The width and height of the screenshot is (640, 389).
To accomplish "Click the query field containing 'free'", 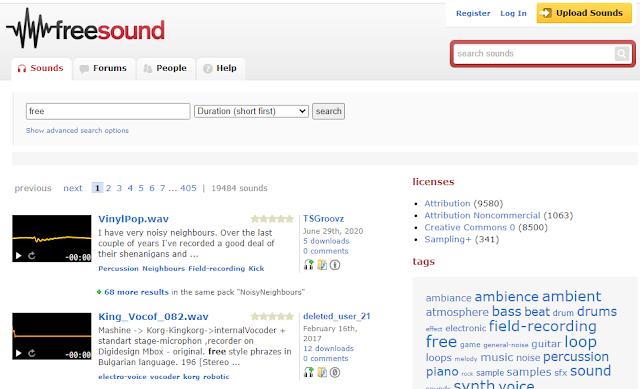I will click(108, 111).
